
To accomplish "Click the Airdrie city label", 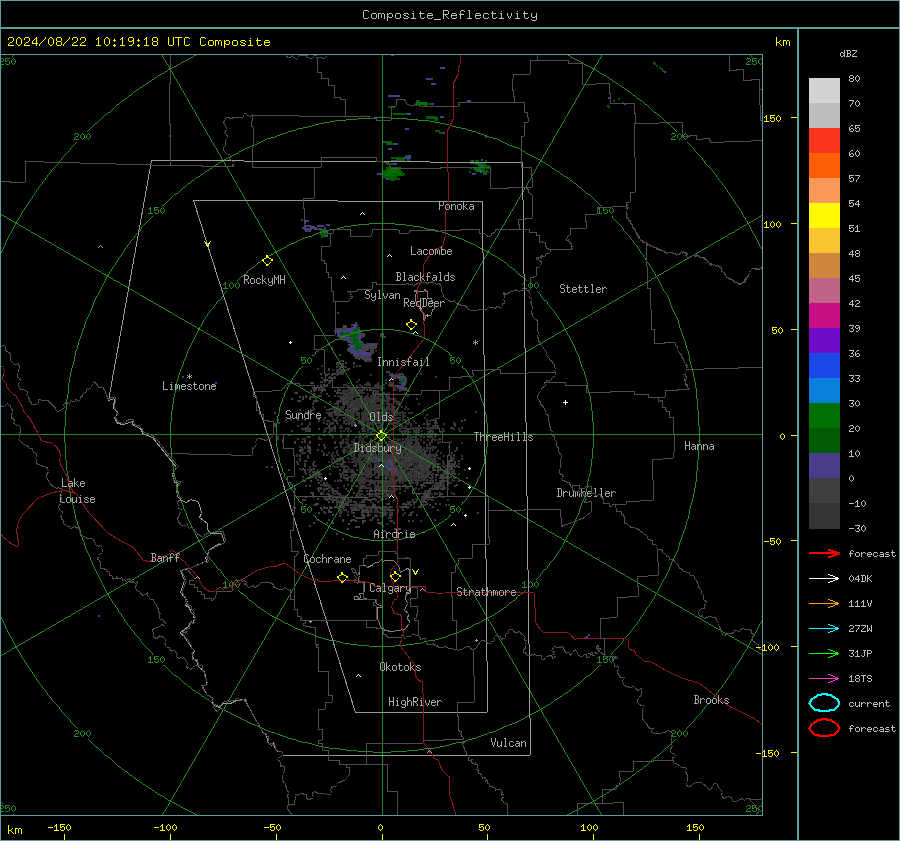I will (394, 534).
